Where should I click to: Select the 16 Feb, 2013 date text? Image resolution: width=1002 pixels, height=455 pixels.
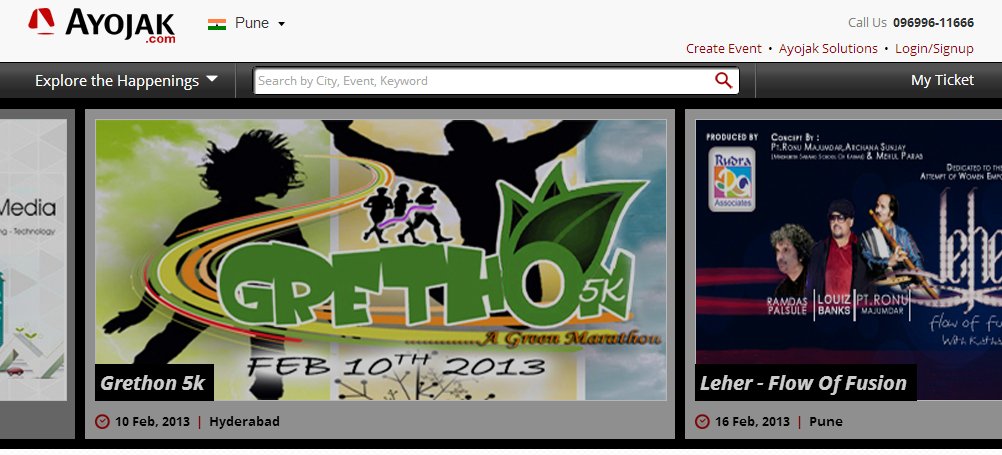[752, 422]
